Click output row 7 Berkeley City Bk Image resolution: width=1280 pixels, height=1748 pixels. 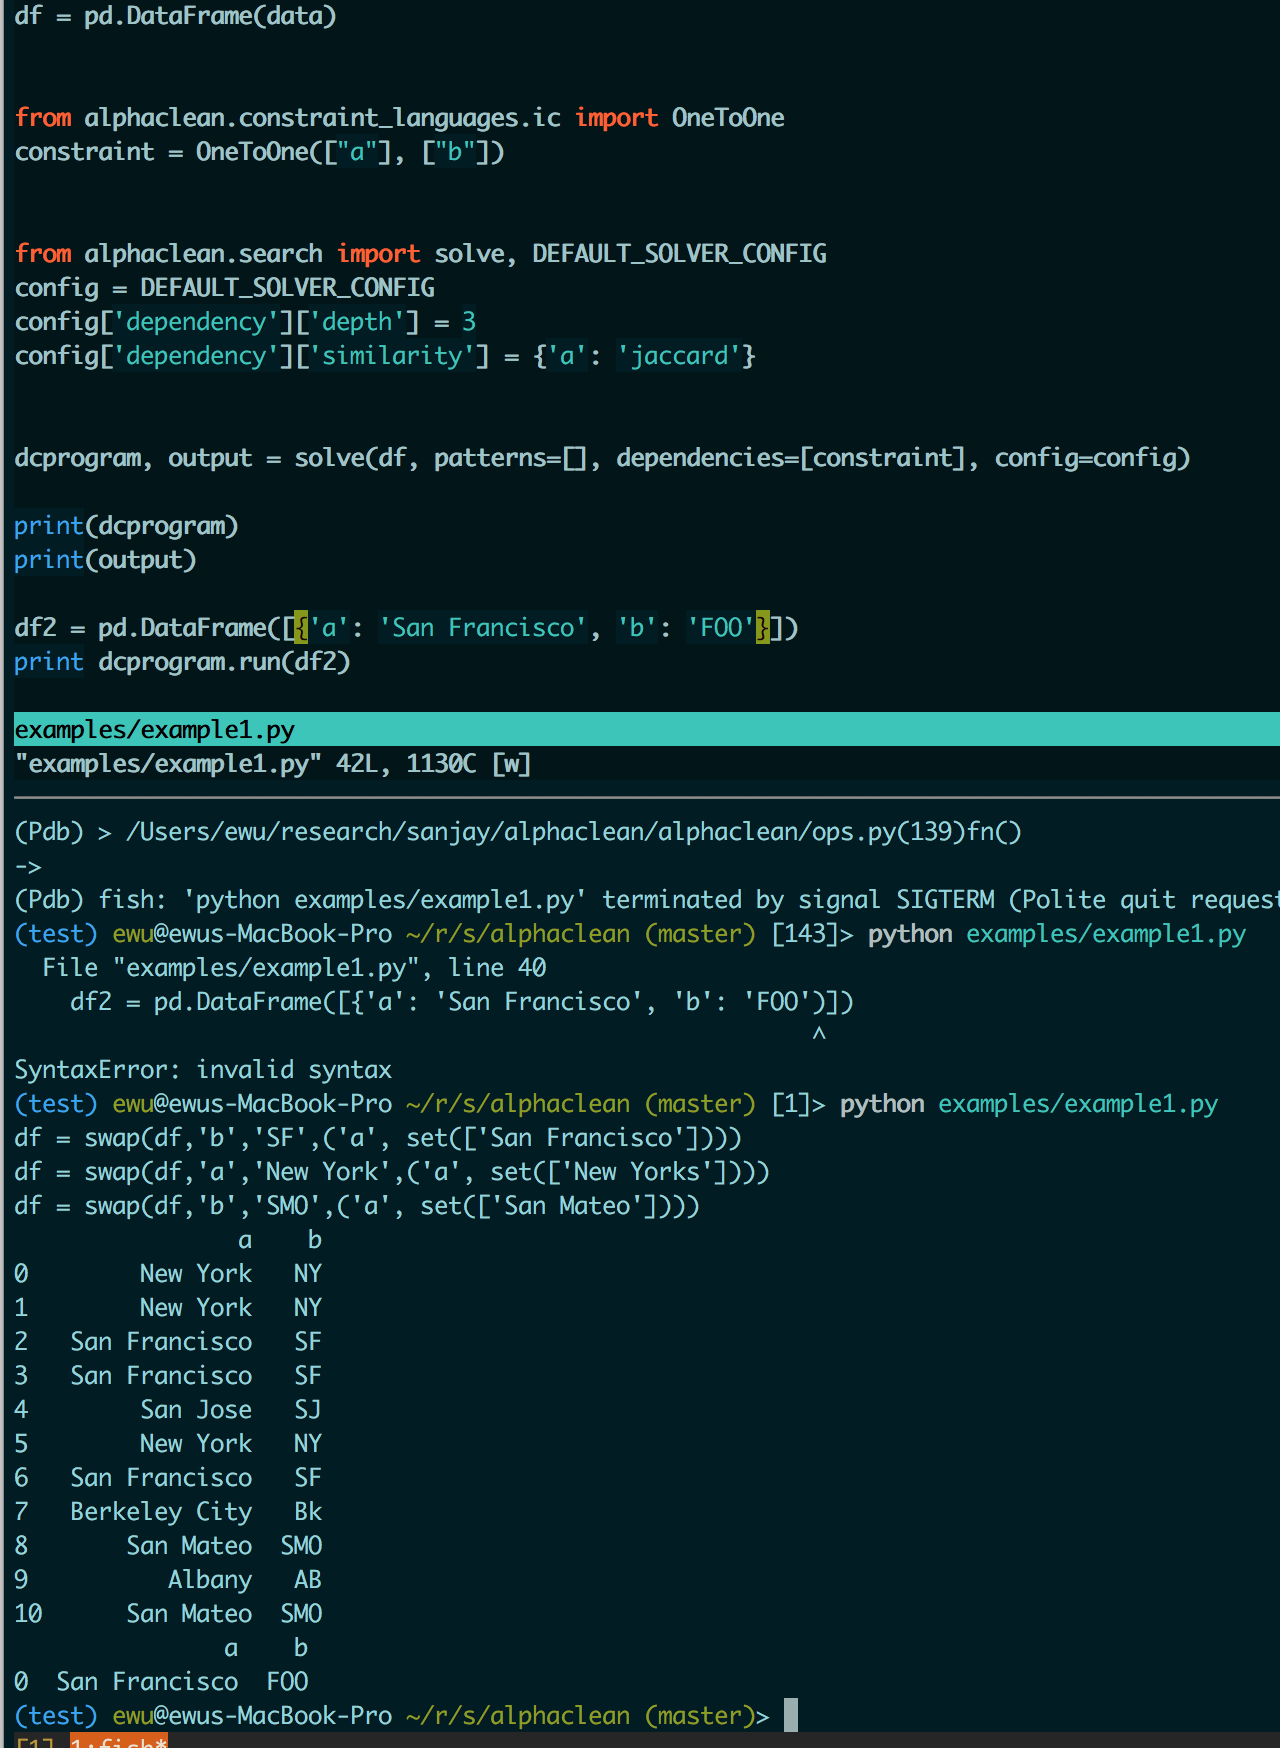pos(168,1512)
